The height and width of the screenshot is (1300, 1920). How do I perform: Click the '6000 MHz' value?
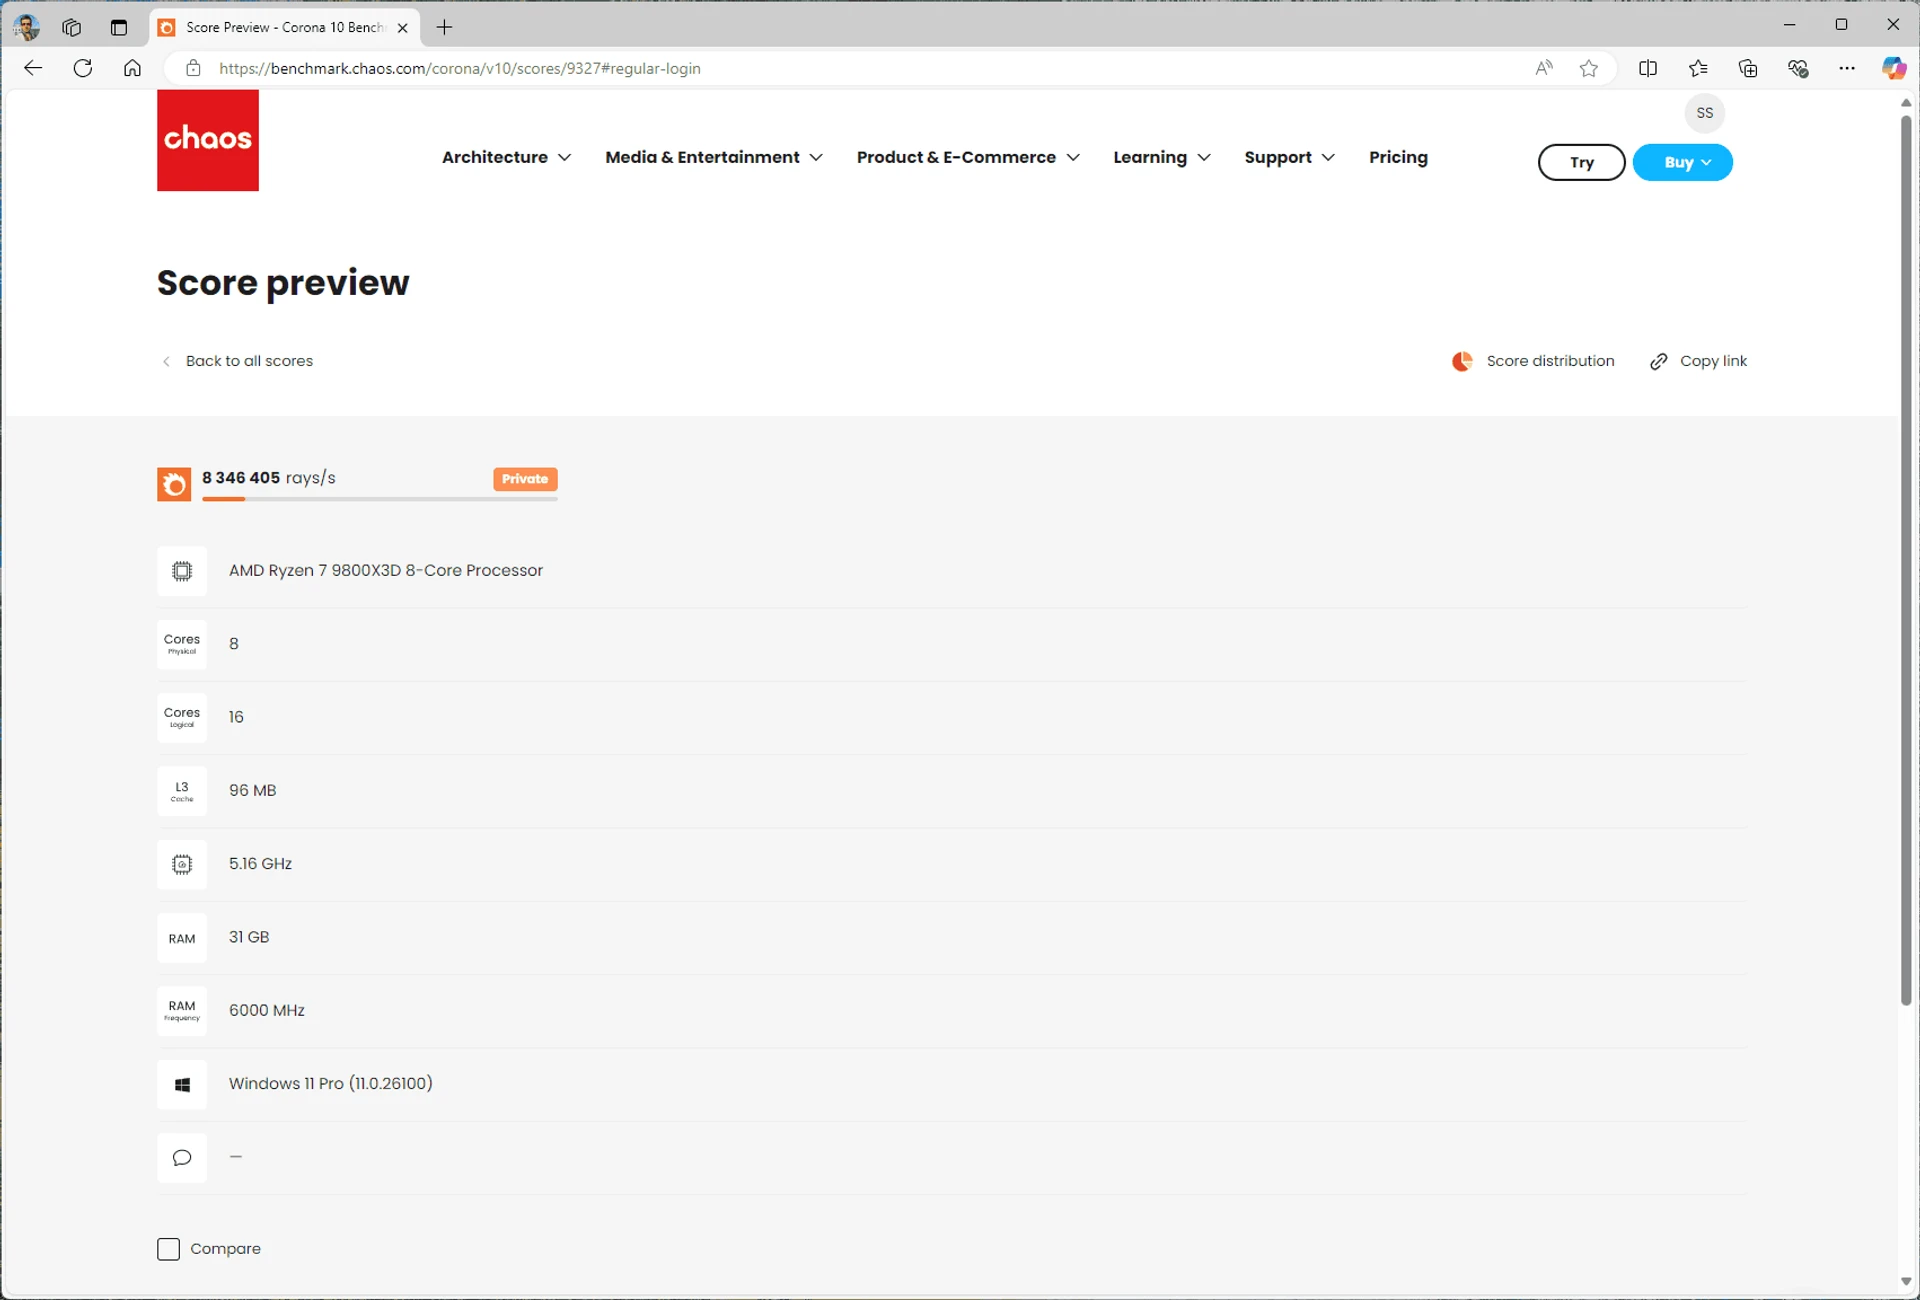tap(267, 1010)
